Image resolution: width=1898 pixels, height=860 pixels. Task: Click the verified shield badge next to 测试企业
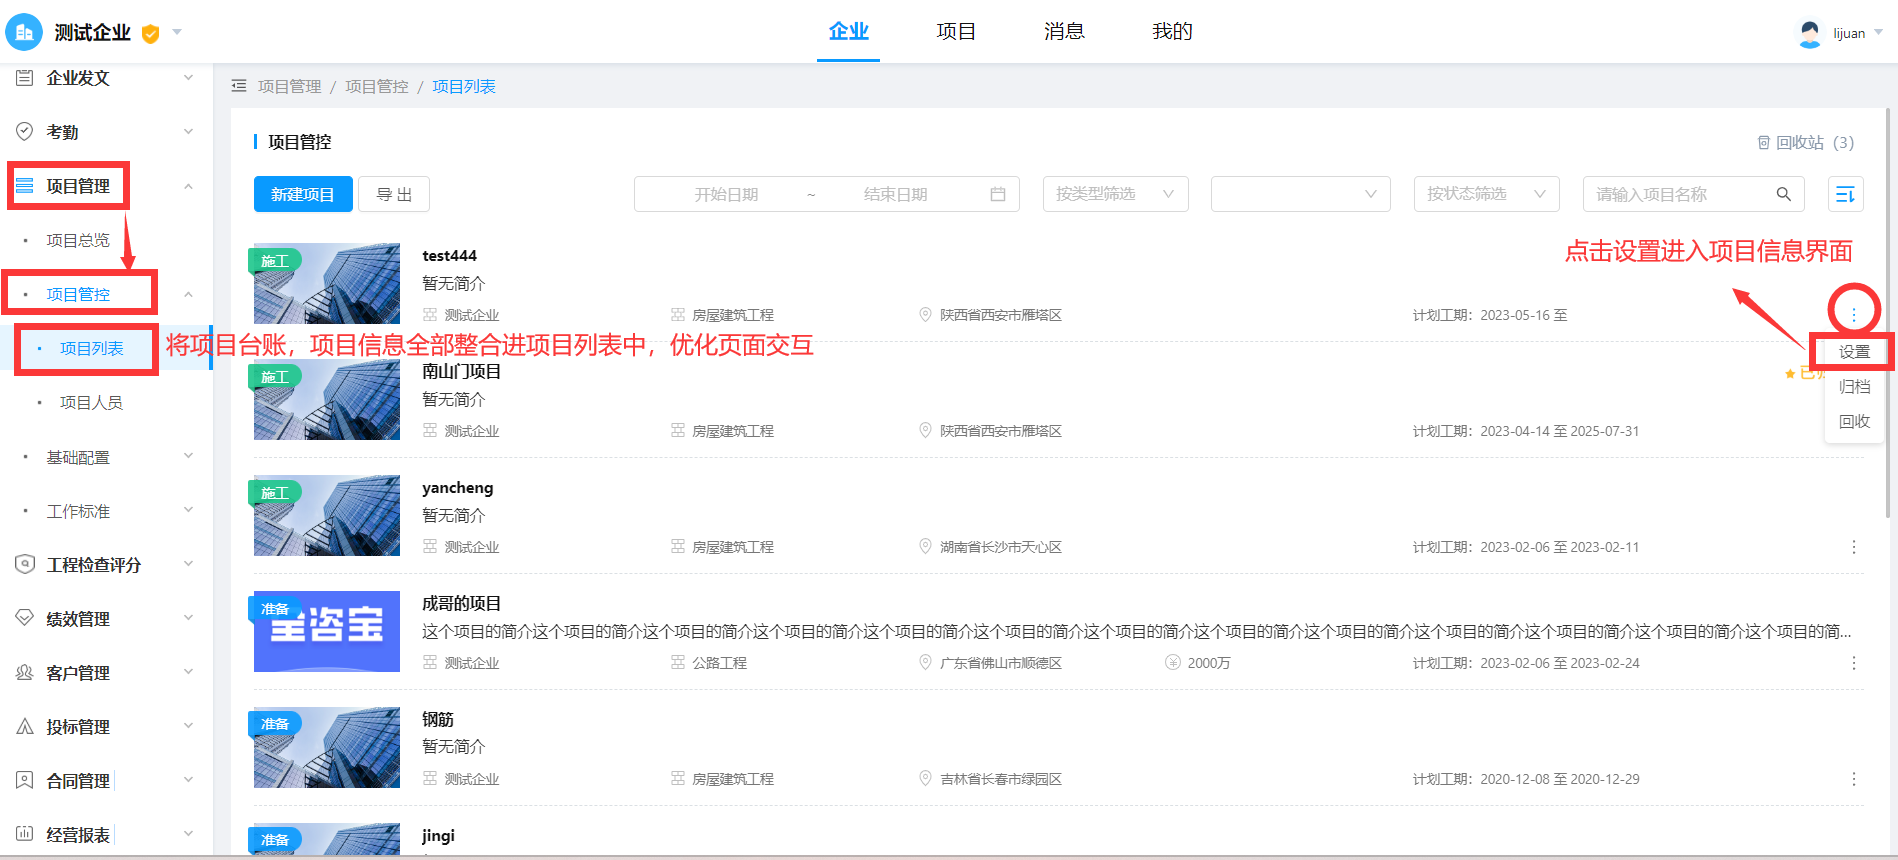pos(151,33)
